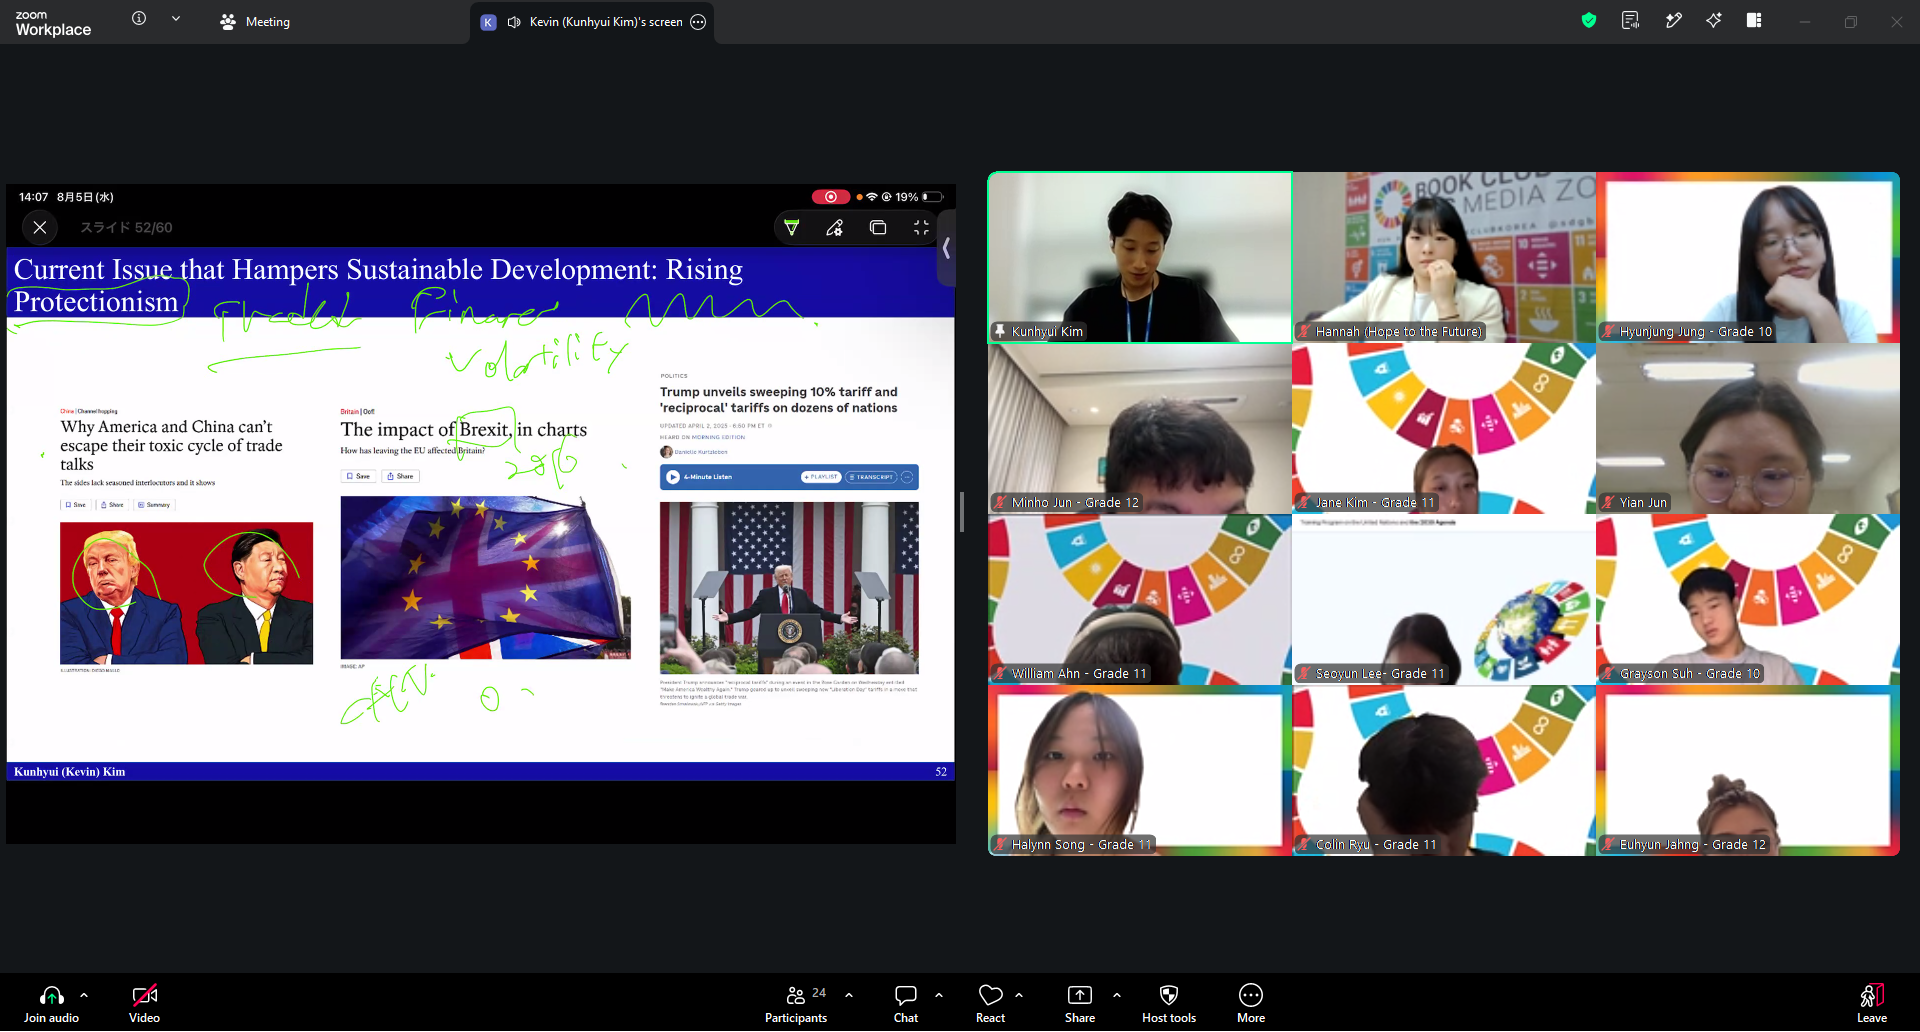Turn on the Video camera
1920x1032 pixels.
coord(144,1004)
